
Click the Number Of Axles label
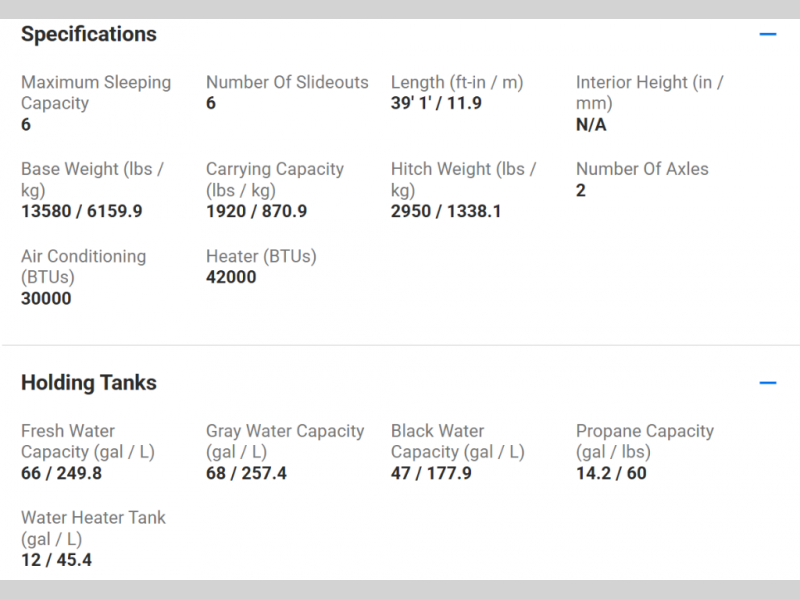tap(642, 169)
